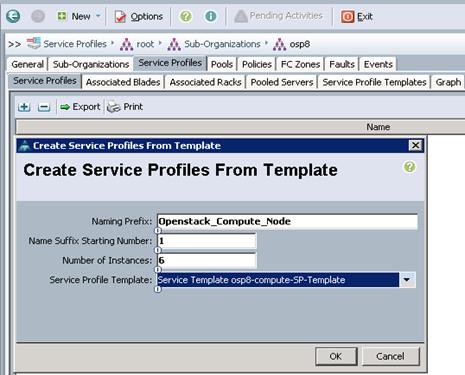The width and height of the screenshot is (465, 375).
Task: Click the Export button
Action: click(x=80, y=107)
